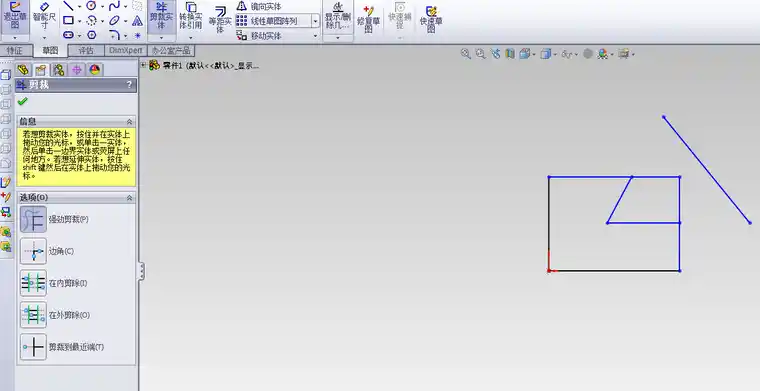This screenshot has width=760, height=391.
Task: Select the Circle sketch tool
Action: click(91, 6)
